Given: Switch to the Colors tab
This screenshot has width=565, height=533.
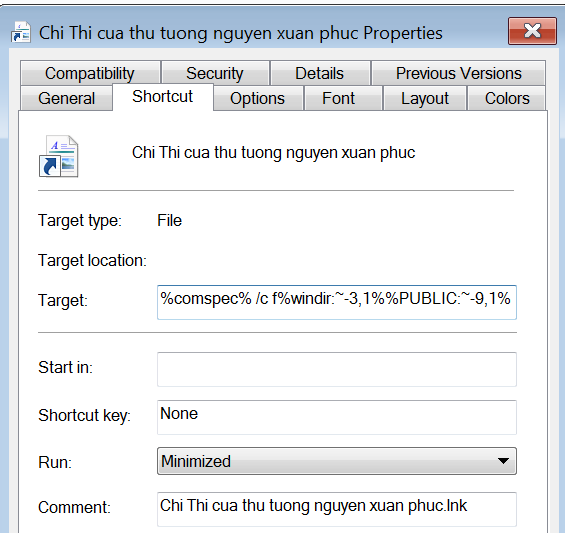Looking at the screenshot, I should click(x=507, y=98).
